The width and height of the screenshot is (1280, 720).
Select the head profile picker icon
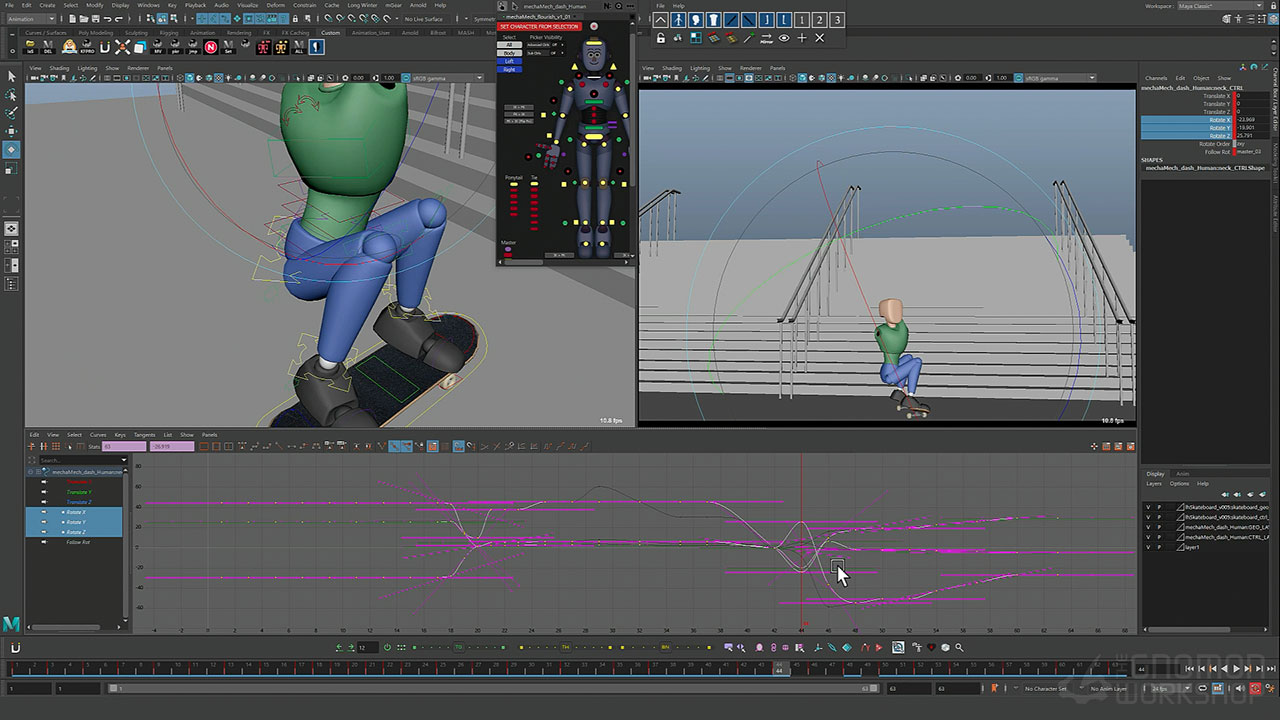[696, 20]
